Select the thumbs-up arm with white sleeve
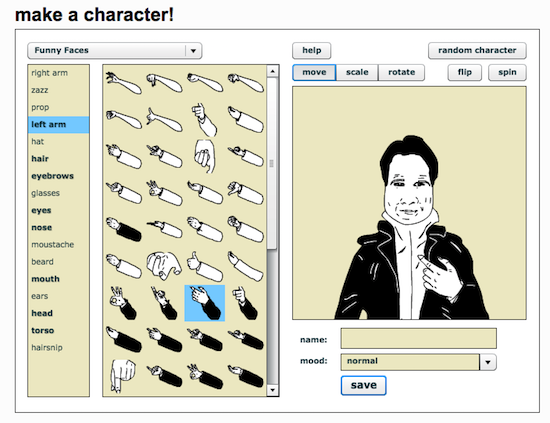The height and width of the screenshot is (423, 550). pos(204,266)
